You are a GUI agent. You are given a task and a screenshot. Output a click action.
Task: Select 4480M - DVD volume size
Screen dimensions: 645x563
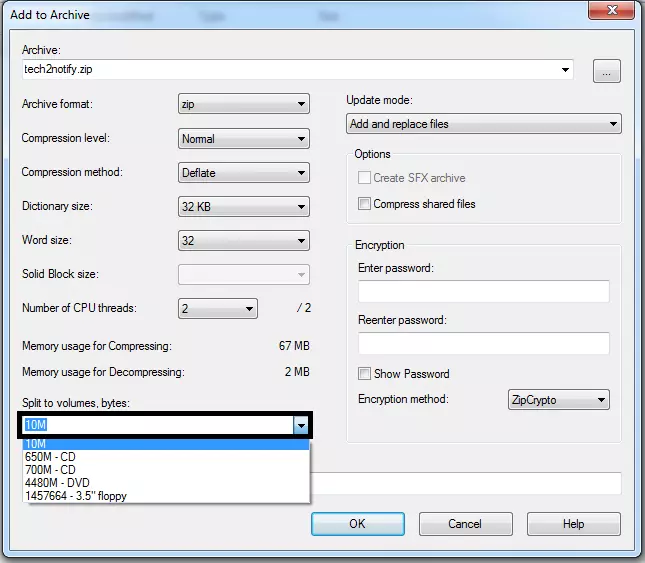166,483
